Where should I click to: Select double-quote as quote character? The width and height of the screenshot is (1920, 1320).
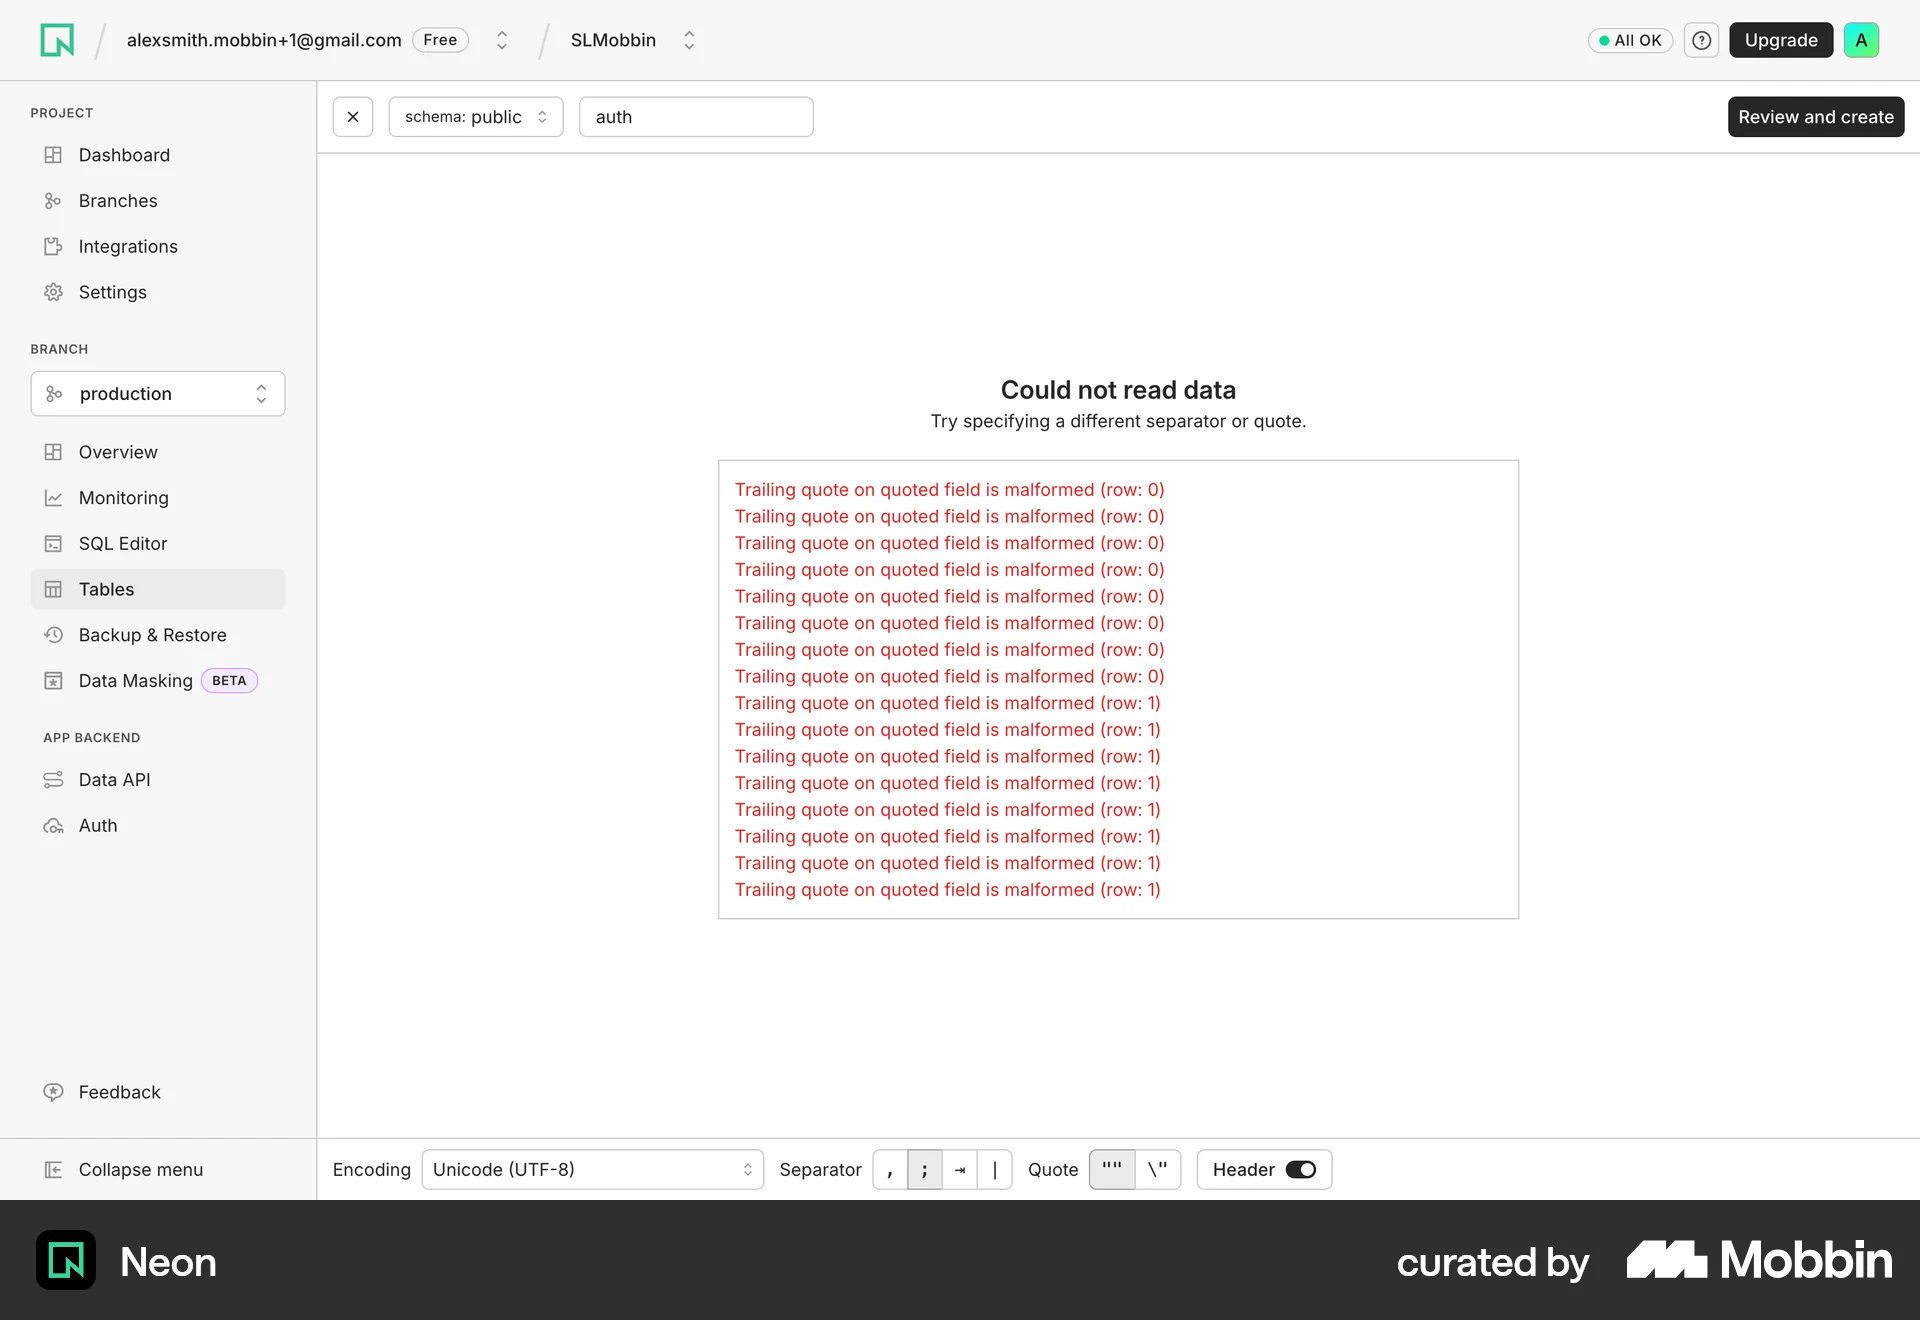(1112, 1170)
